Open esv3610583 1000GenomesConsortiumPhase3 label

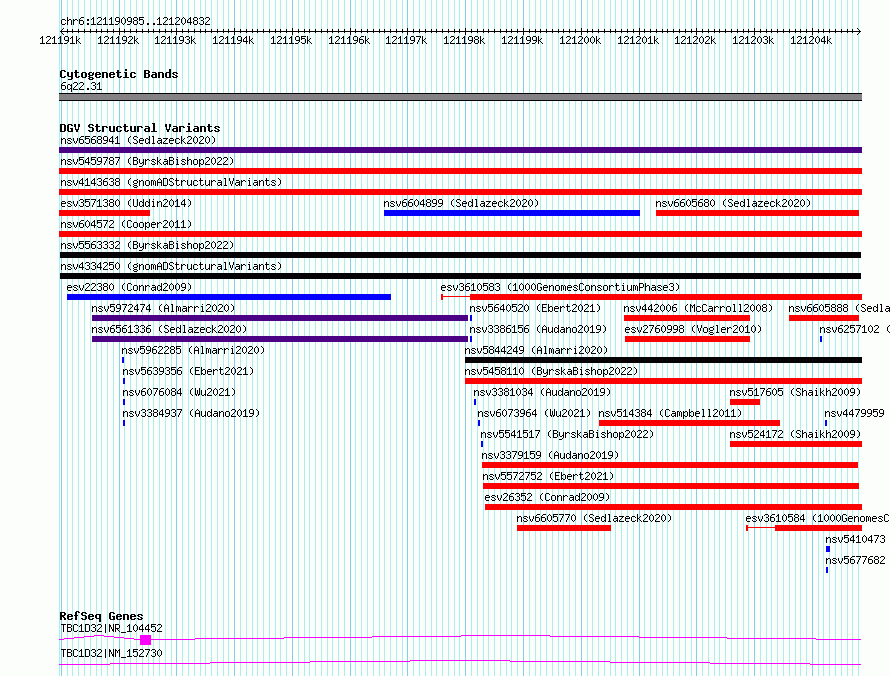[x=560, y=287]
